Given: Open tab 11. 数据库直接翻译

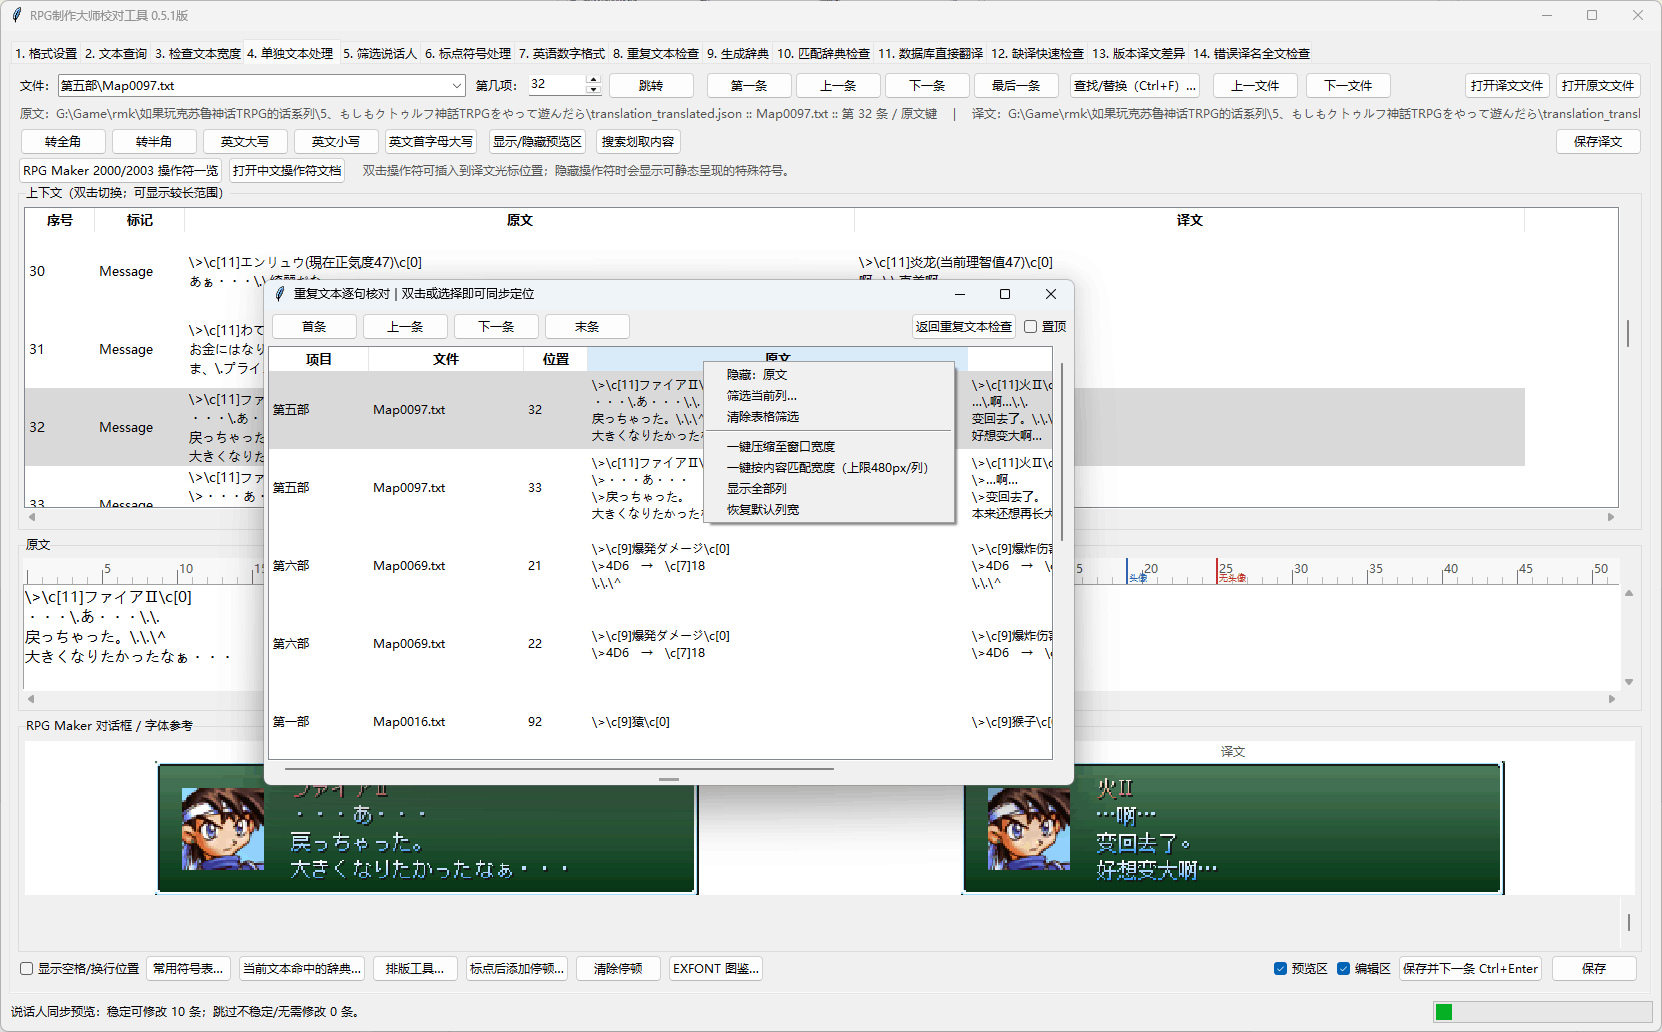Looking at the screenshot, I should pyautogui.click(x=931, y=54).
